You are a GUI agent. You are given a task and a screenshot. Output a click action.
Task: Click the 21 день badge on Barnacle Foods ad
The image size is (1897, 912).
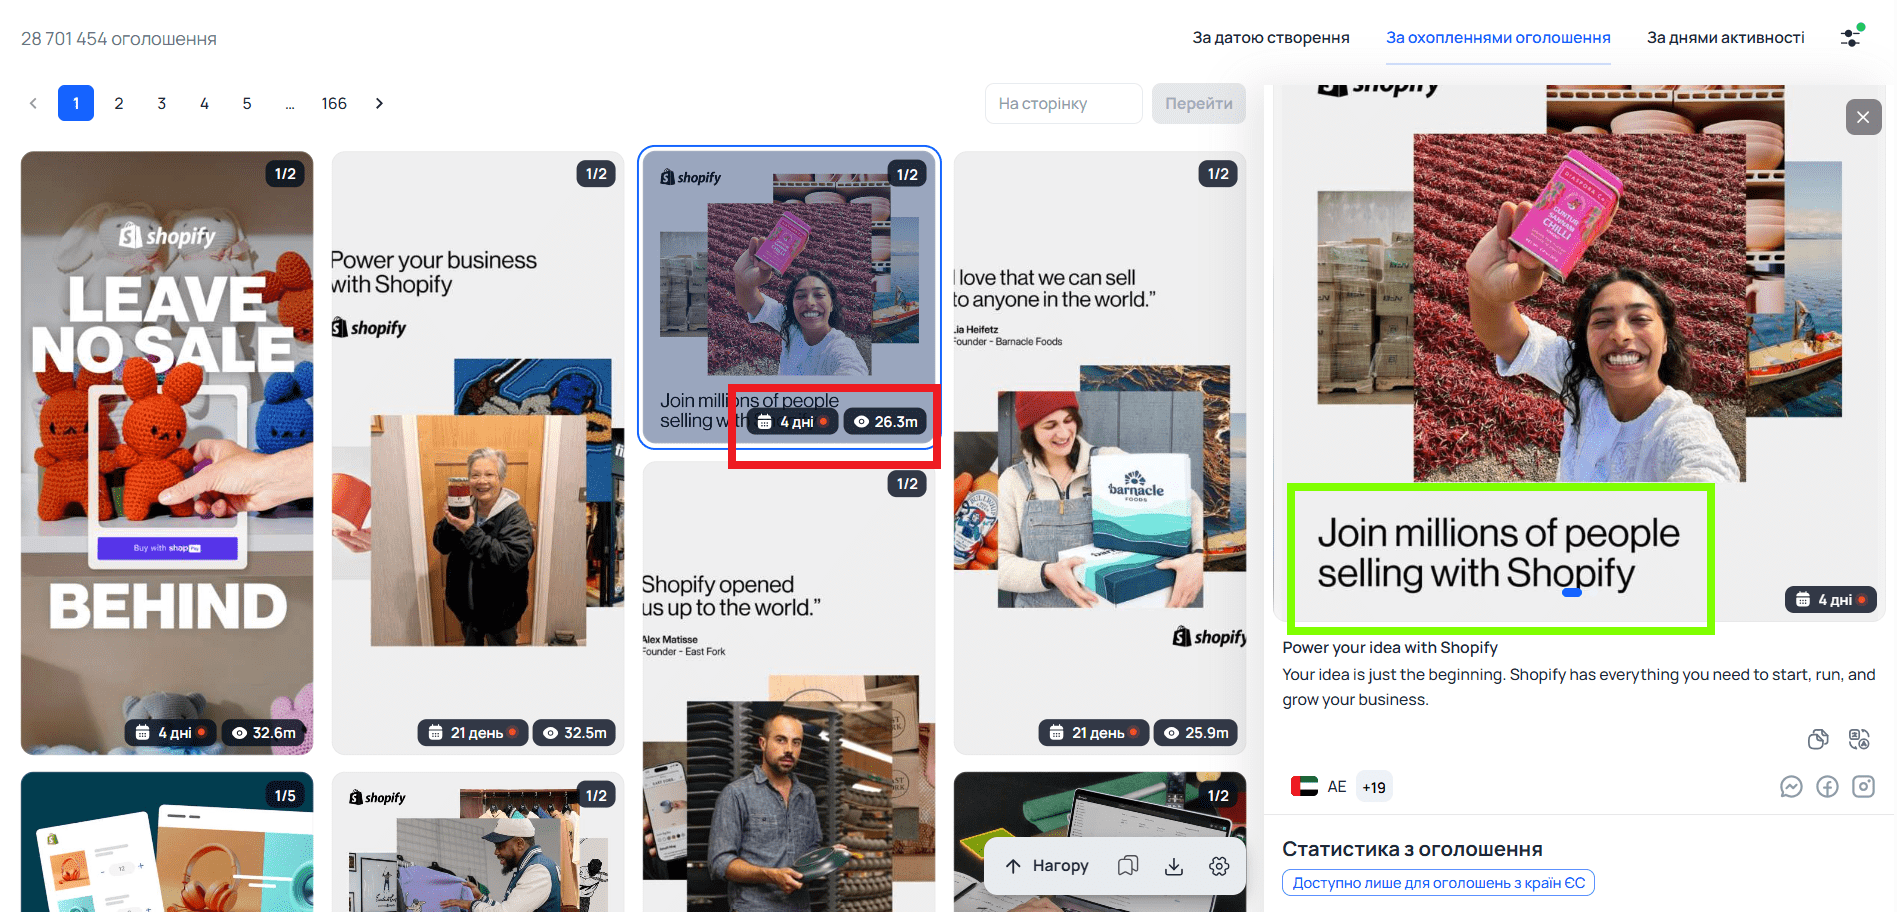click(x=1094, y=733)
